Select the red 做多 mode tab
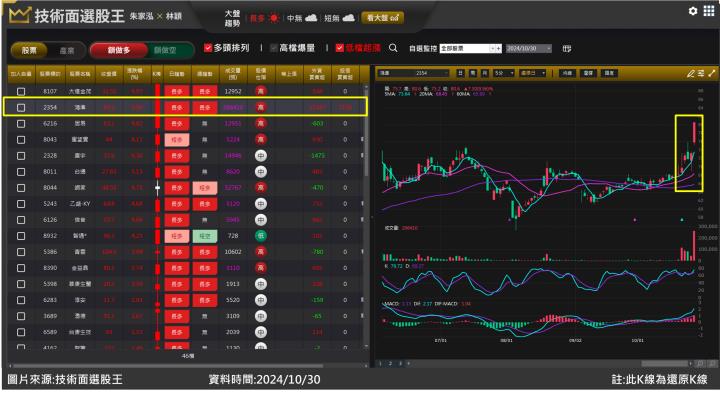720x393 pixels. [119, 50]
